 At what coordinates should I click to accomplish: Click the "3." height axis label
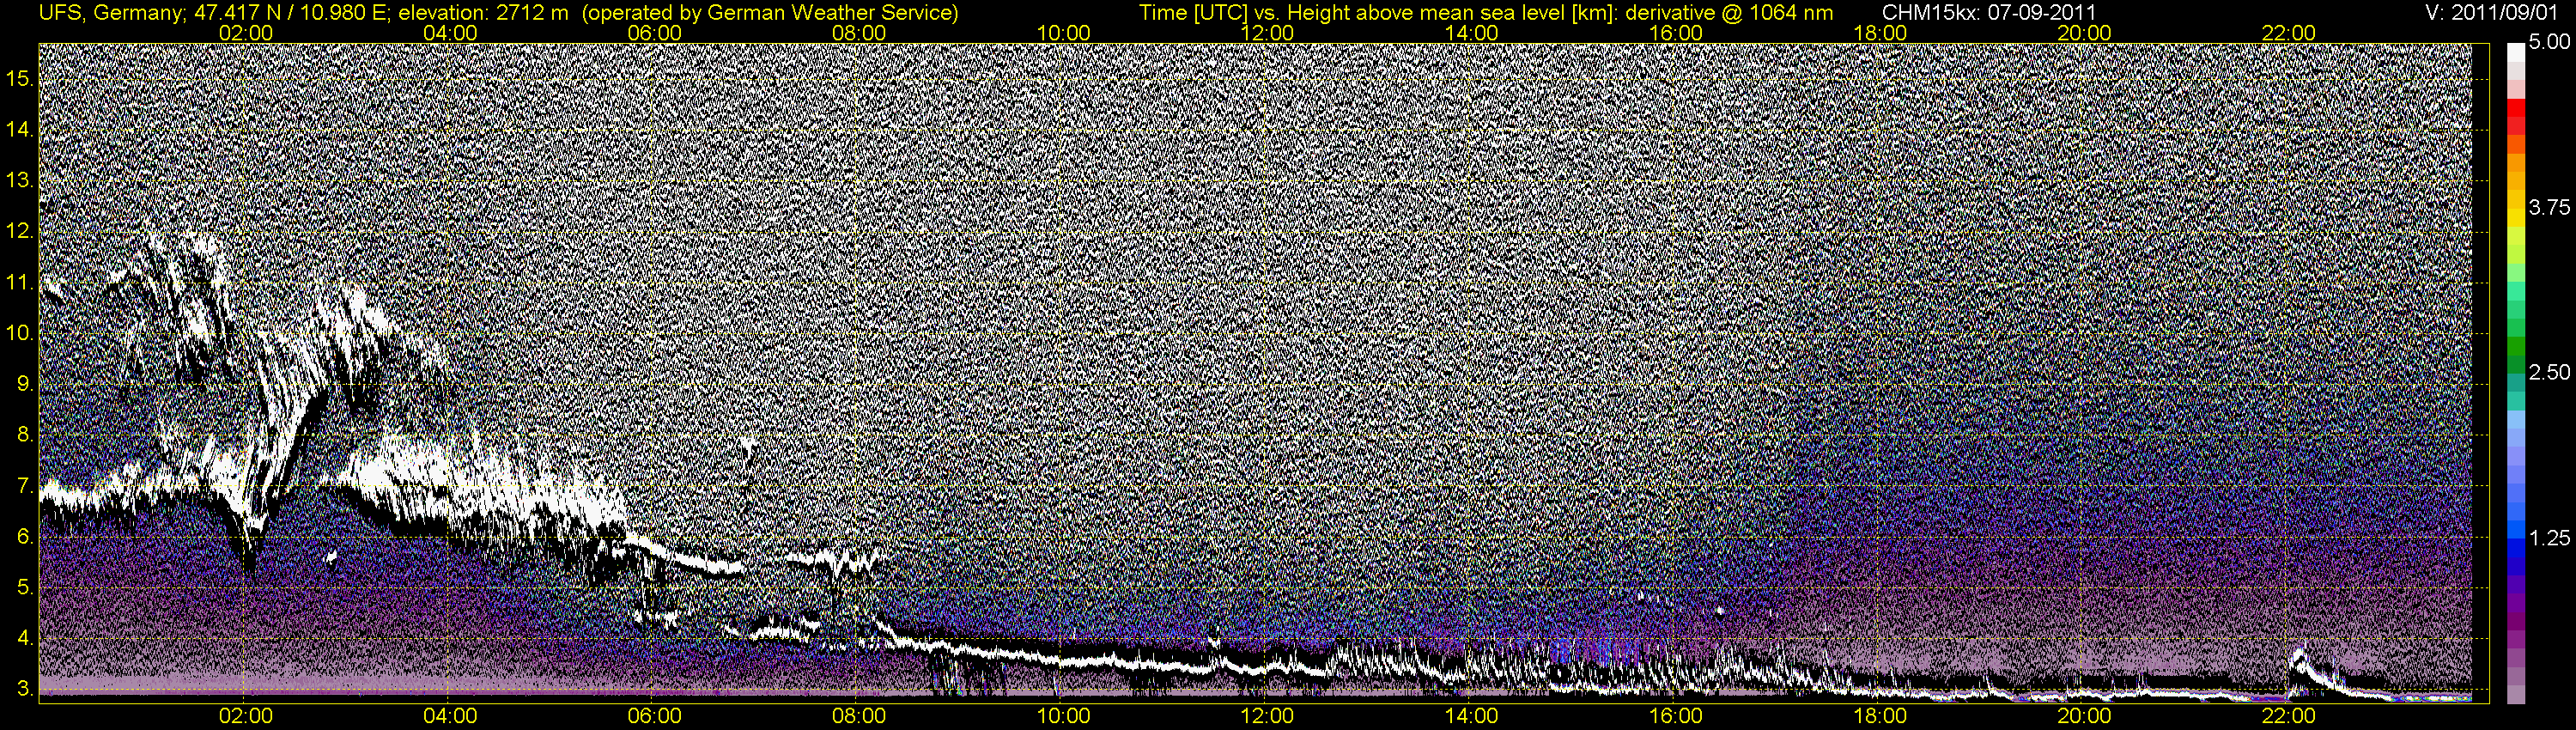tap(25, 689)
